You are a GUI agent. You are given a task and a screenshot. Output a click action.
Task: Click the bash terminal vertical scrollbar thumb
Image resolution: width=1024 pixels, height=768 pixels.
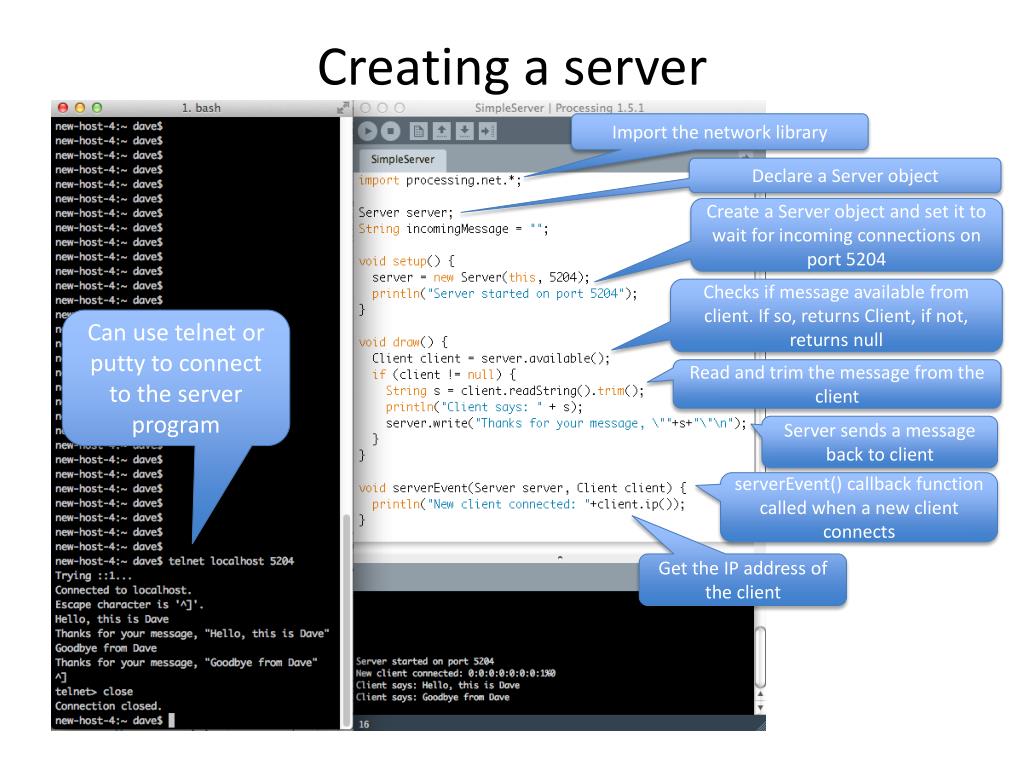click(346, 620)
